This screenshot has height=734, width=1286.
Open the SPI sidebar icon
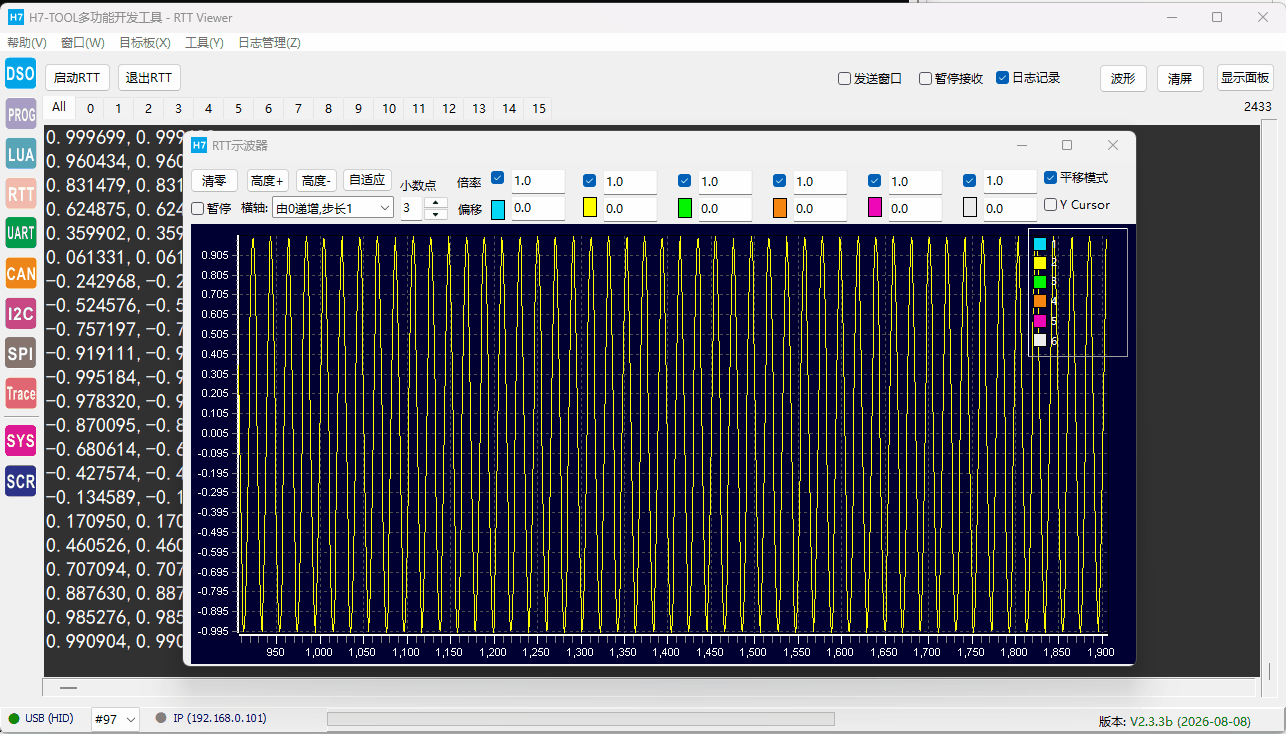tap(20, 353)
